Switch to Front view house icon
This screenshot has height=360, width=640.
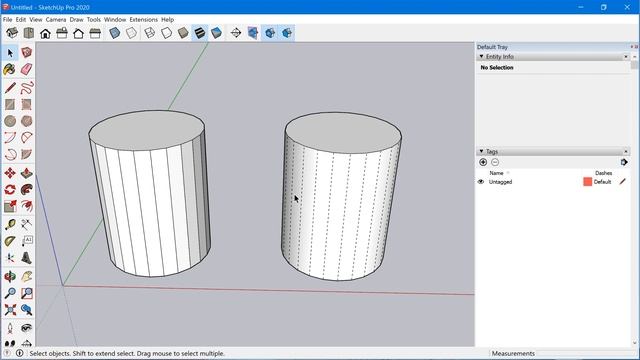point(45,33)
